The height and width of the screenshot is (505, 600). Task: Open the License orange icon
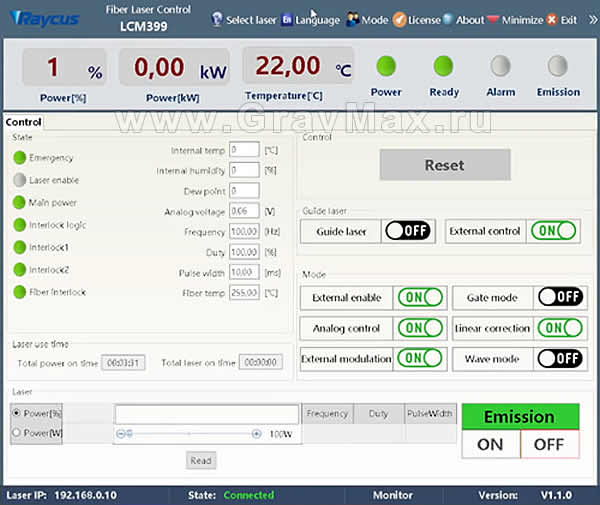coord(399,20)
